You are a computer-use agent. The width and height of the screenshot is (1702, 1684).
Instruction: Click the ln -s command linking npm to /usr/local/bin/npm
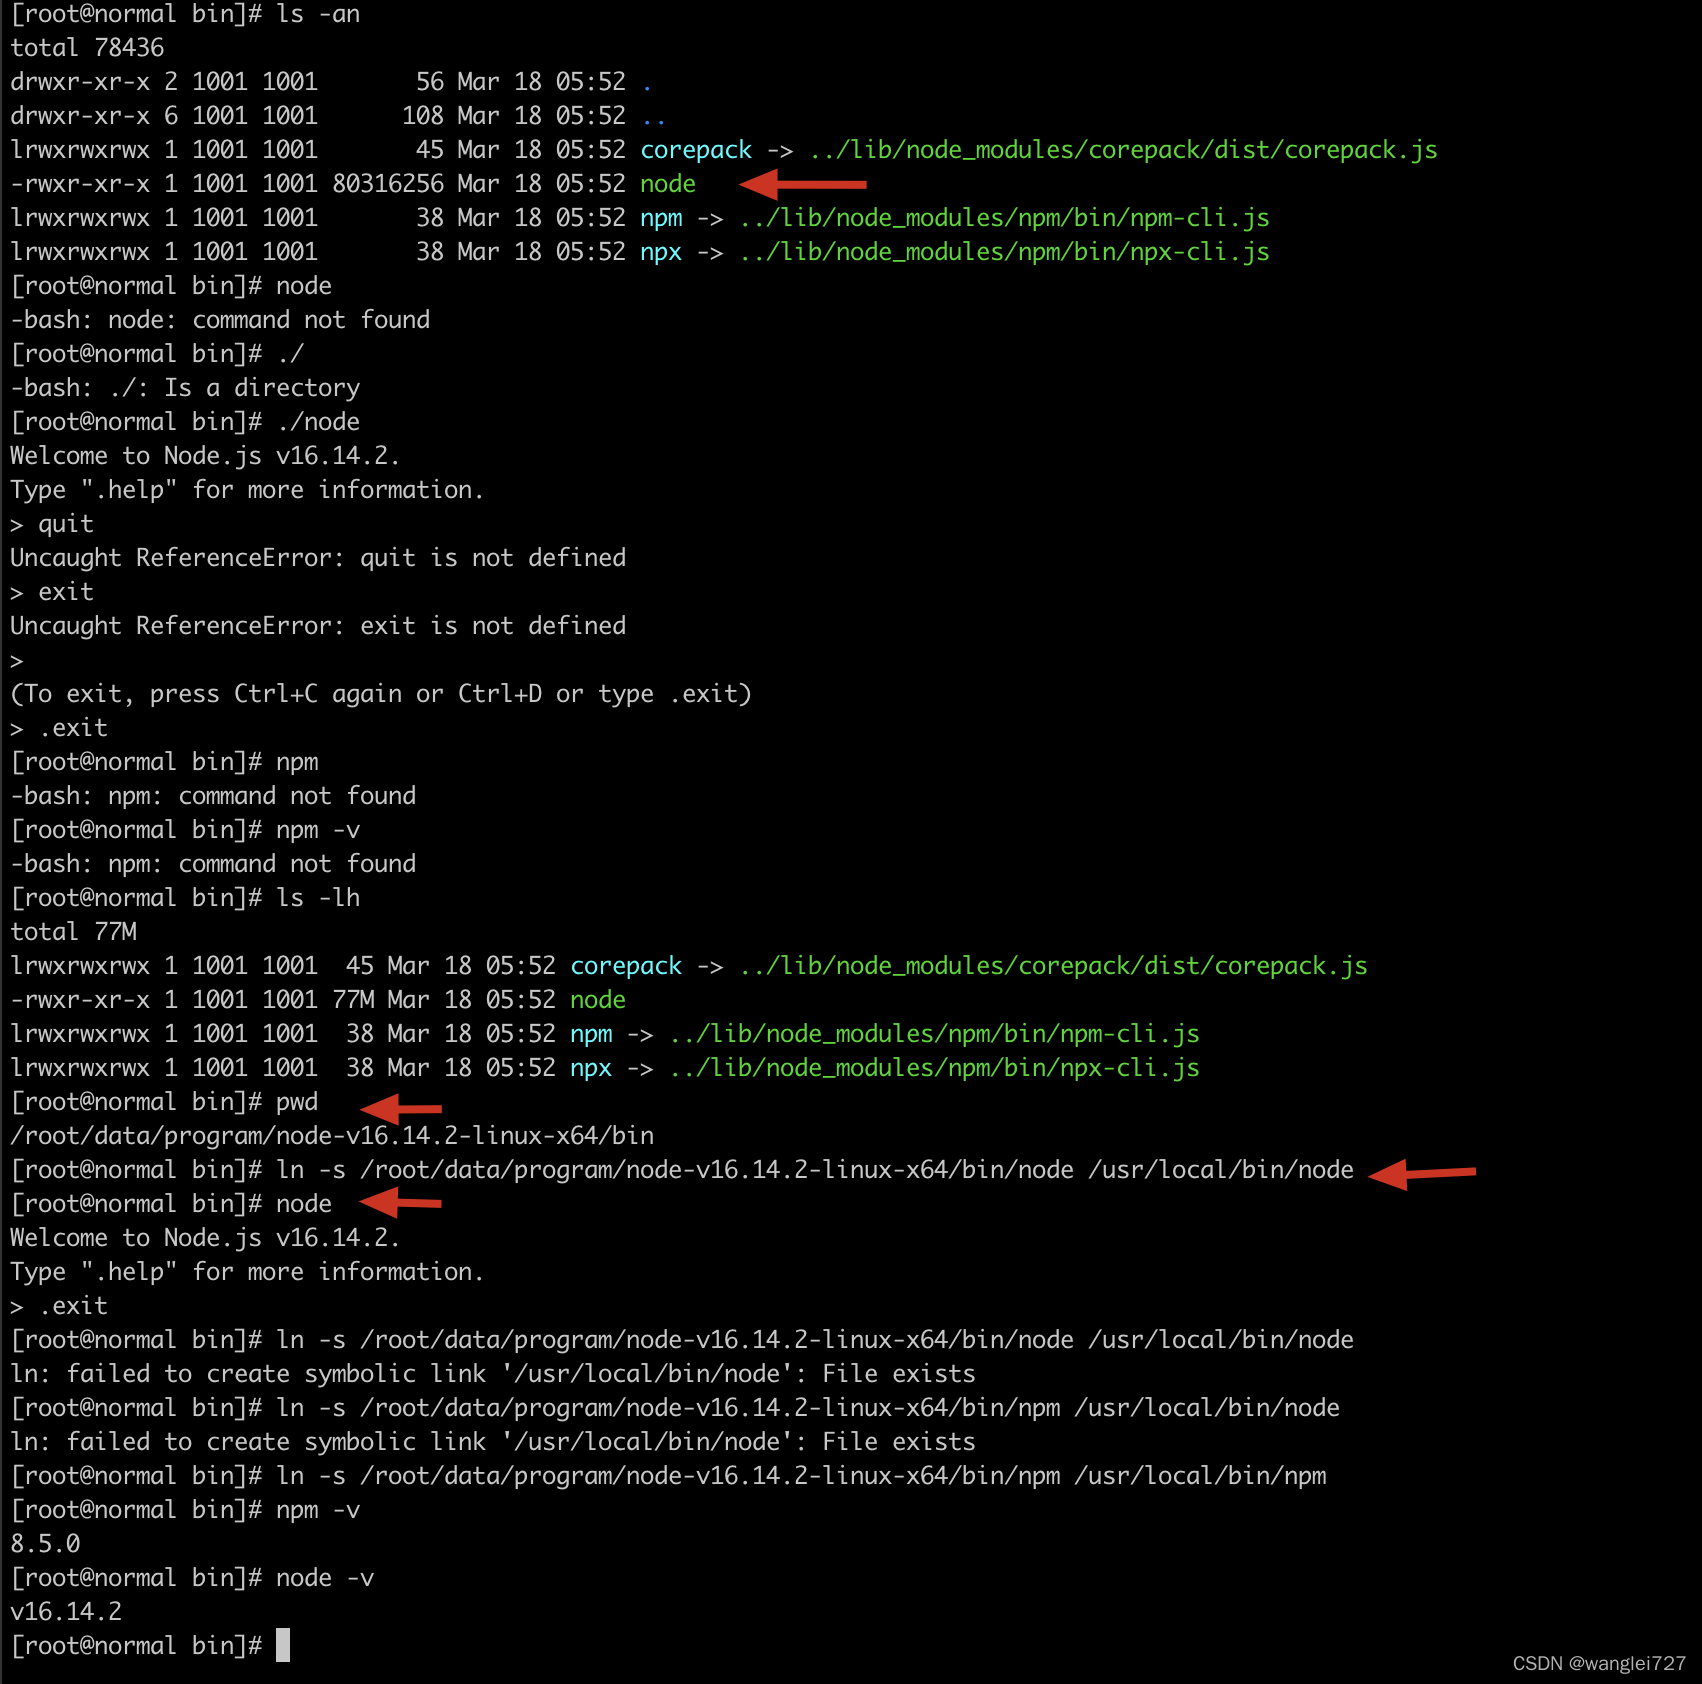pyautogui.click(x=801, y=1476)
